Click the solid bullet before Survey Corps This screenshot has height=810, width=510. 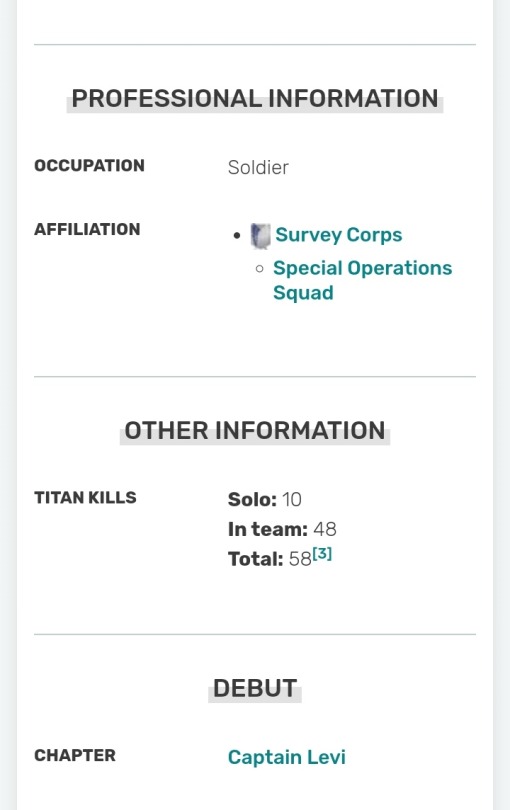click(237, 236)
